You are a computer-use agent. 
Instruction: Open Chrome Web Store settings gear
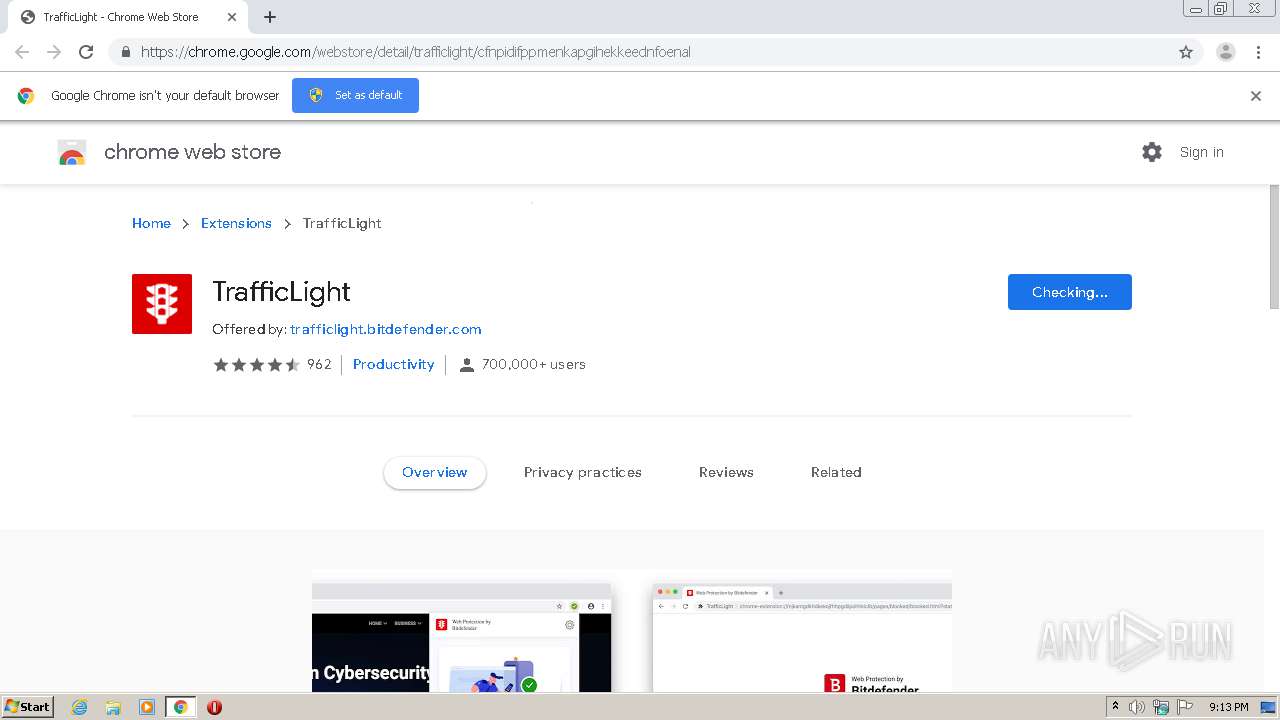point(1152,152)
